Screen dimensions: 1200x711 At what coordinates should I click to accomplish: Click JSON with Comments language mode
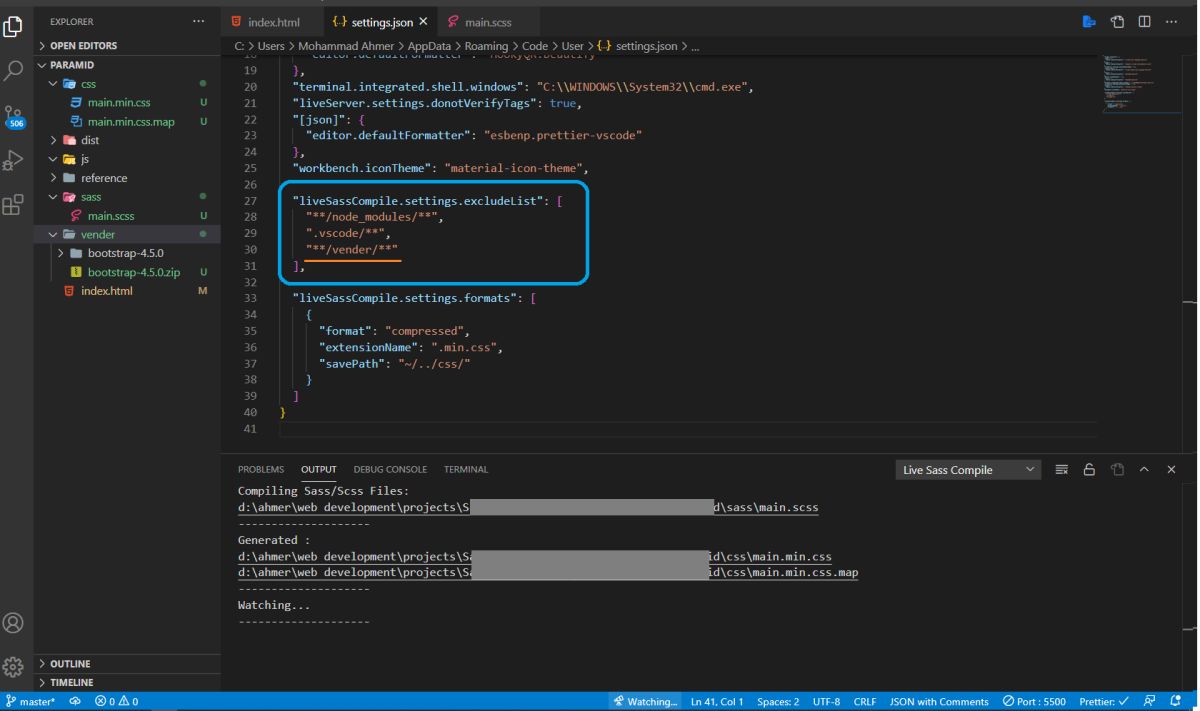[x=938, y=701]
